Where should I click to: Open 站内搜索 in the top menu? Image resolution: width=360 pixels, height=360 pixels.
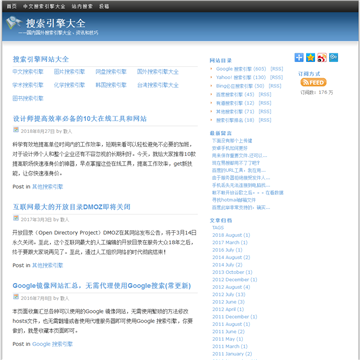click(82, 6)
